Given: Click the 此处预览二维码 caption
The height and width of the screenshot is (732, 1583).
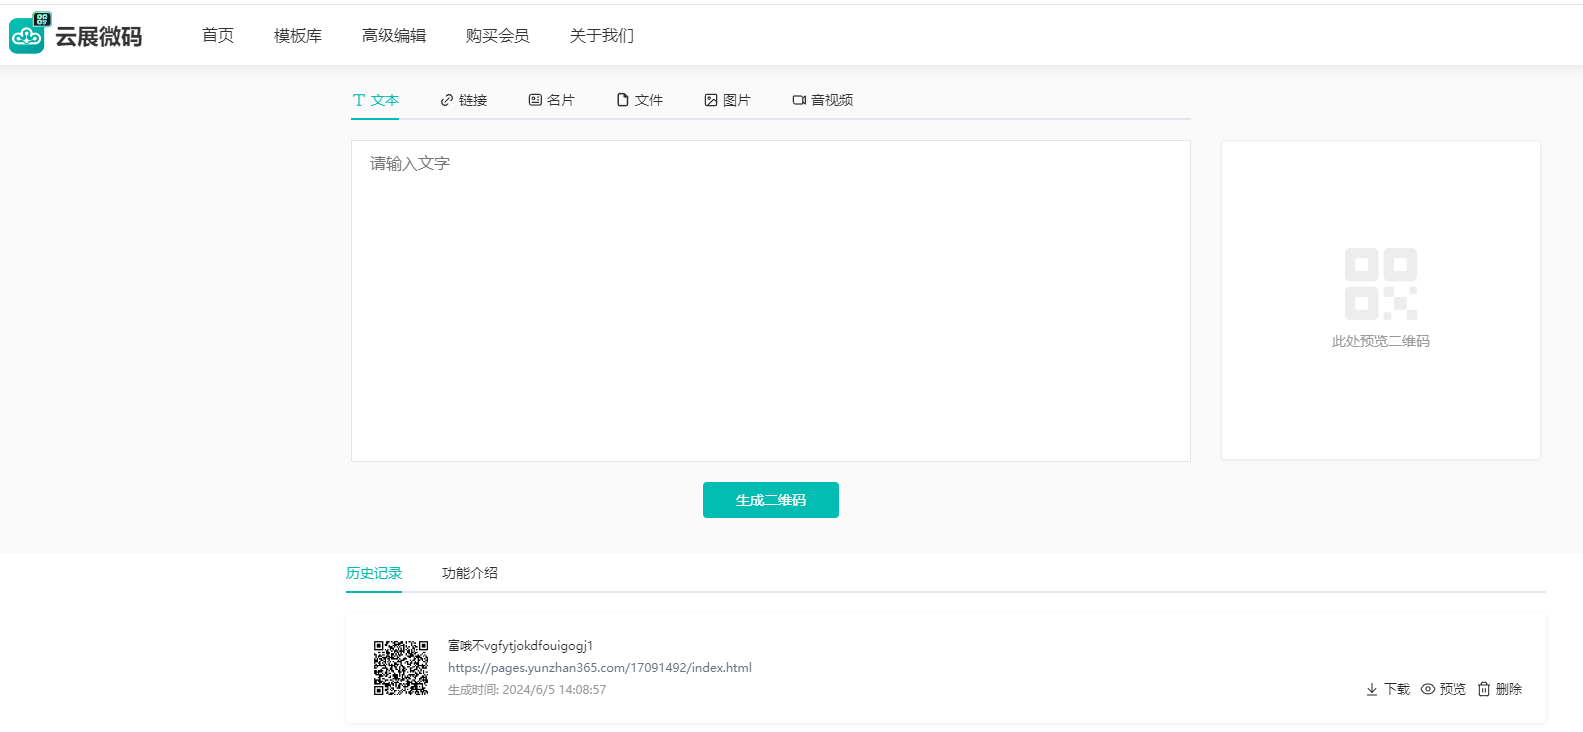Looking at the screenshot, I should [1381, 341].
